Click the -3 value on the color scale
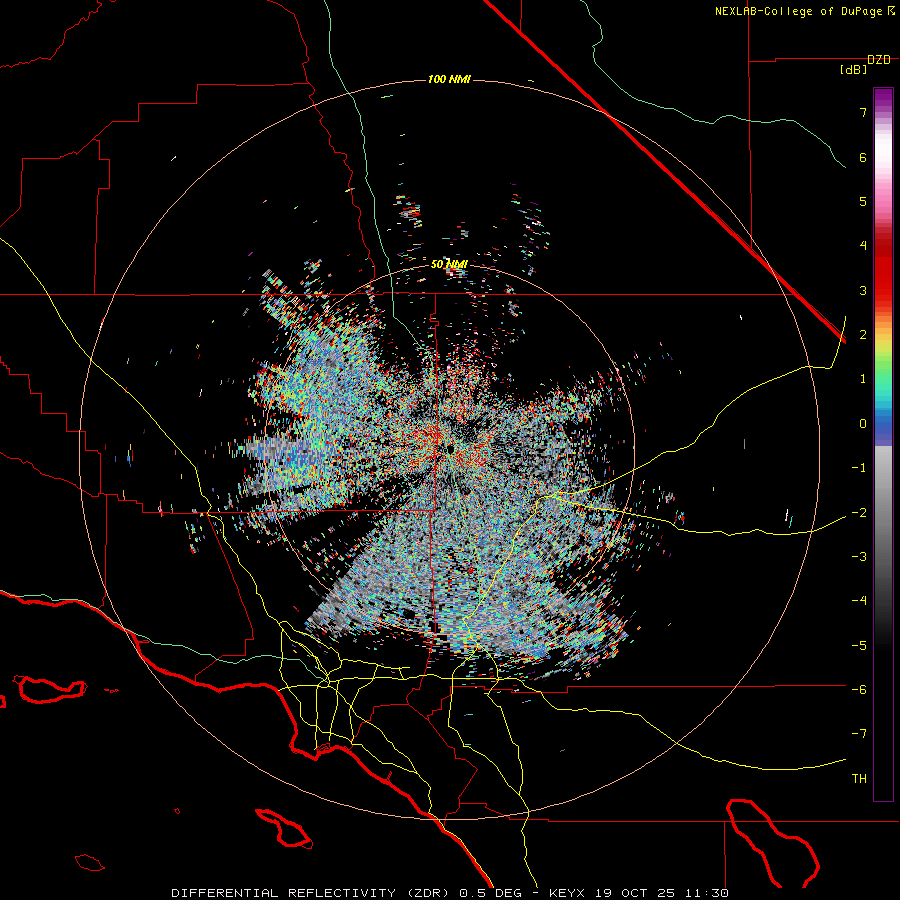This screenshot has width=900, height=900. tap(859, 557)
